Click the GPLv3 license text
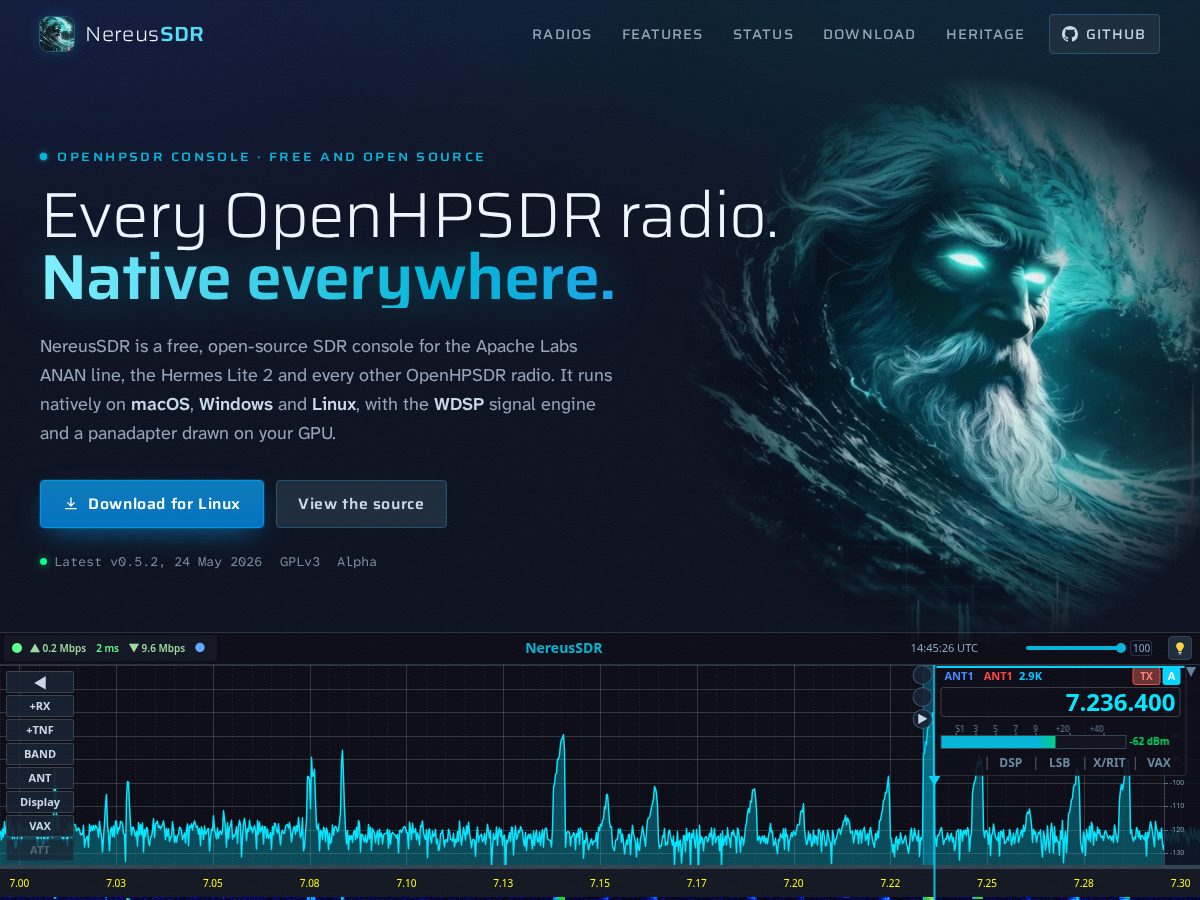Screen dimensions: 1200x900 click(300, 562)
